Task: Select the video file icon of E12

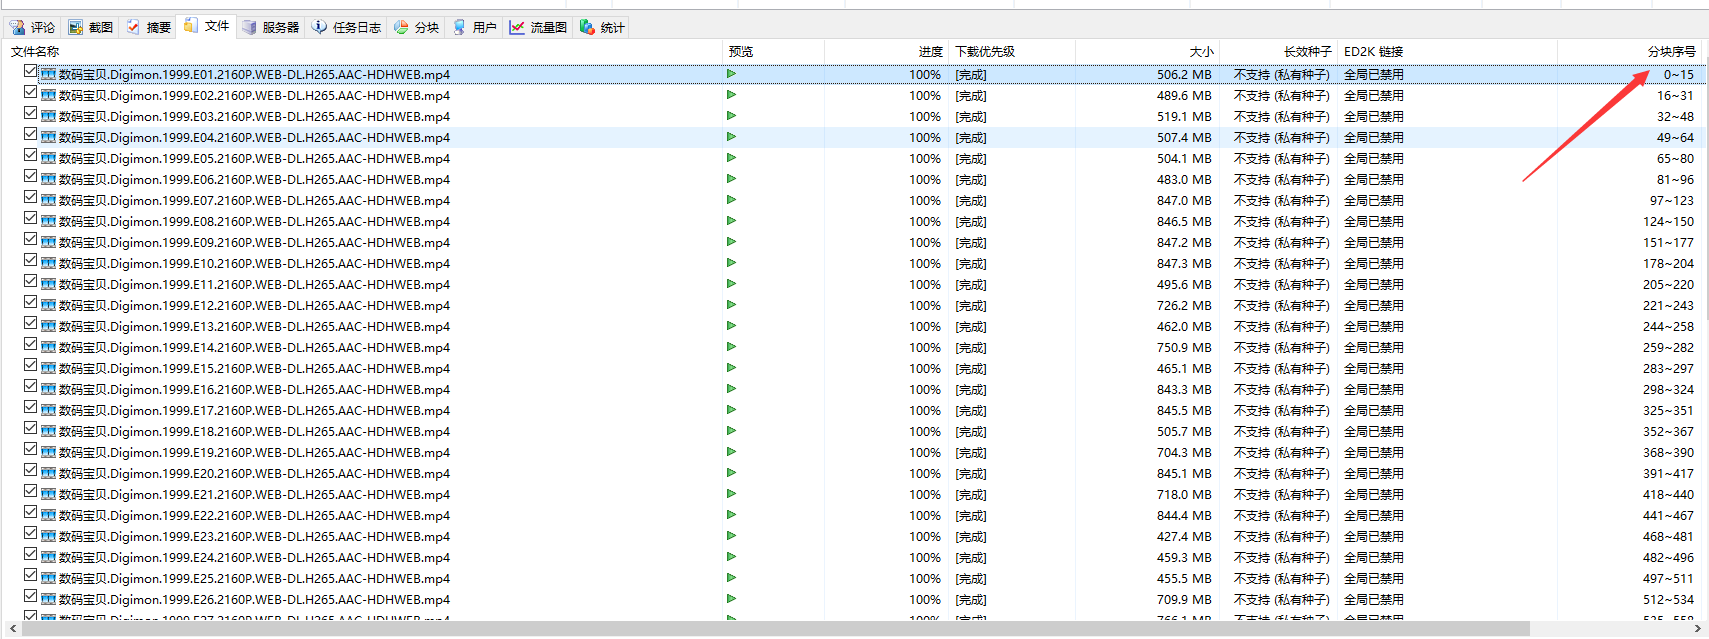Action: tap(48, 305)
